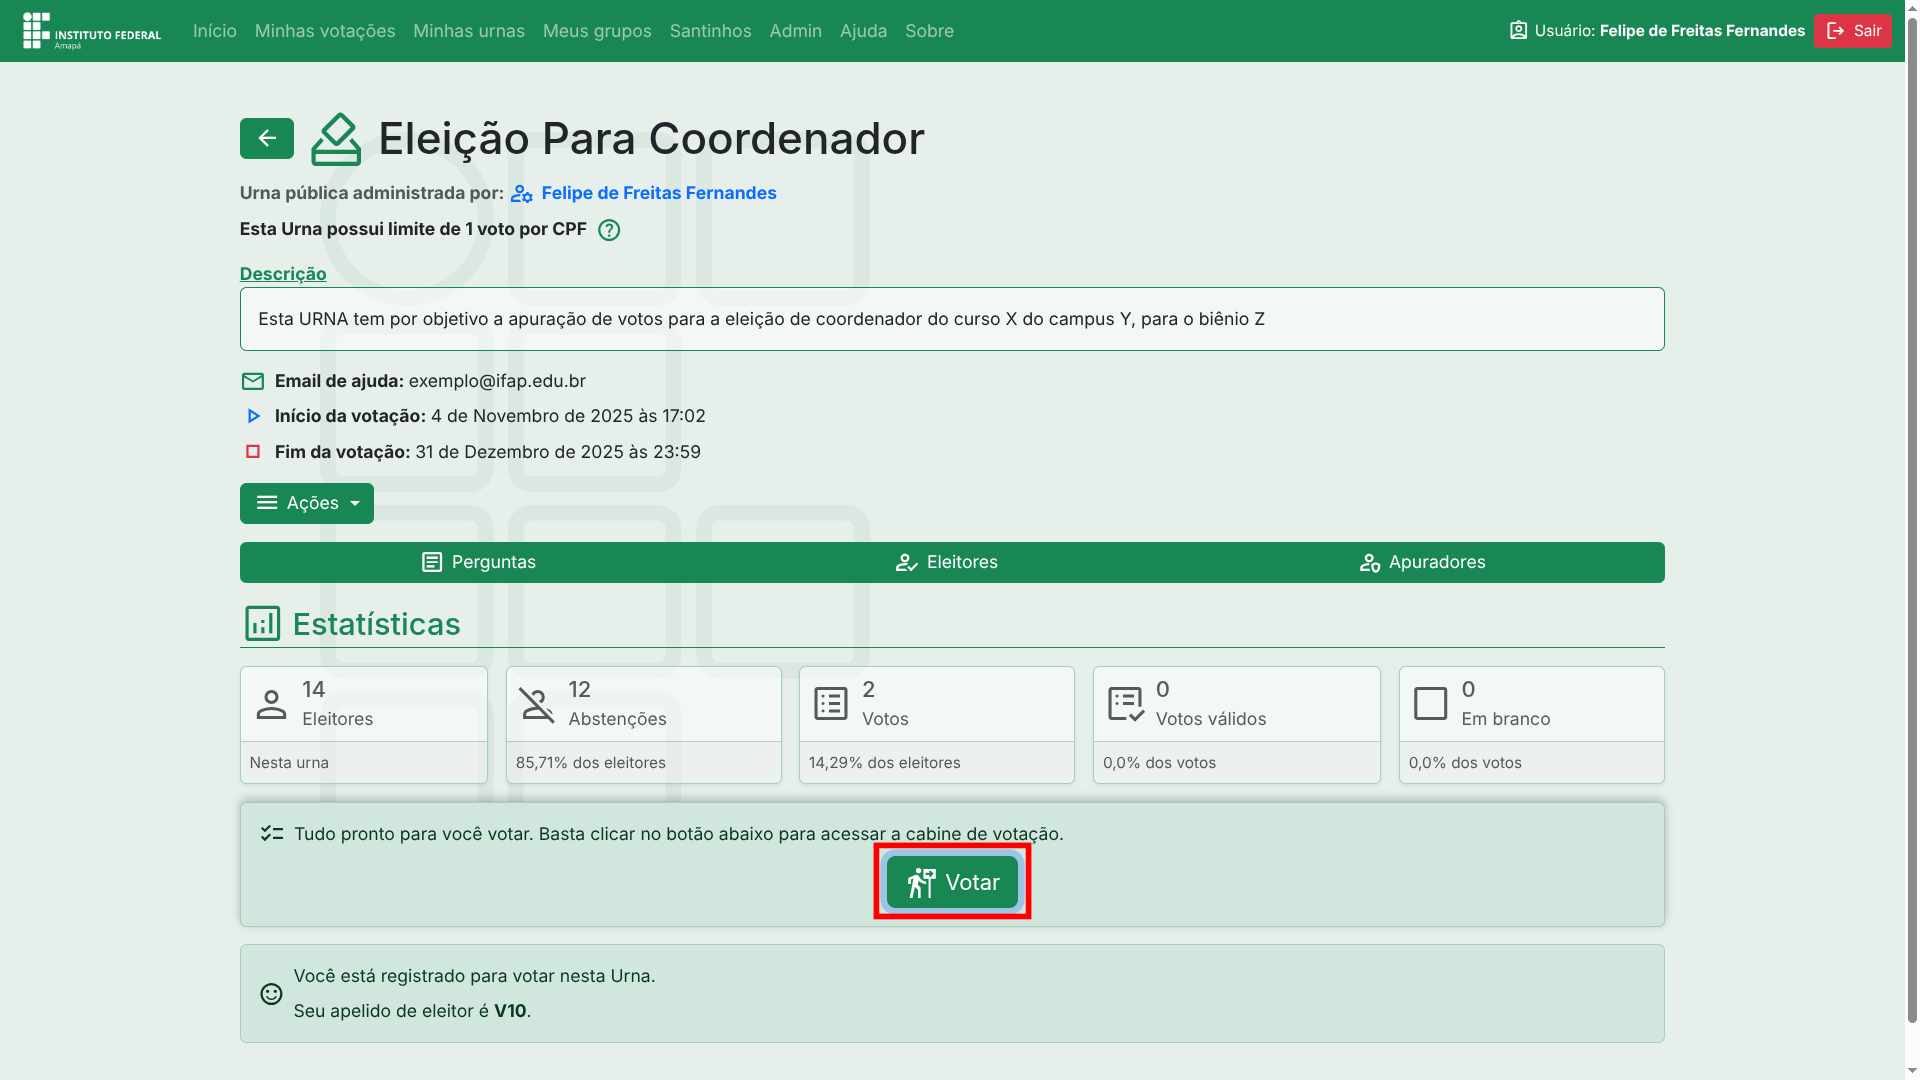Click the ballot box urna icon
Image resolution: width=1920 pixels, height=1080 pixels.
tap(336, 139)
